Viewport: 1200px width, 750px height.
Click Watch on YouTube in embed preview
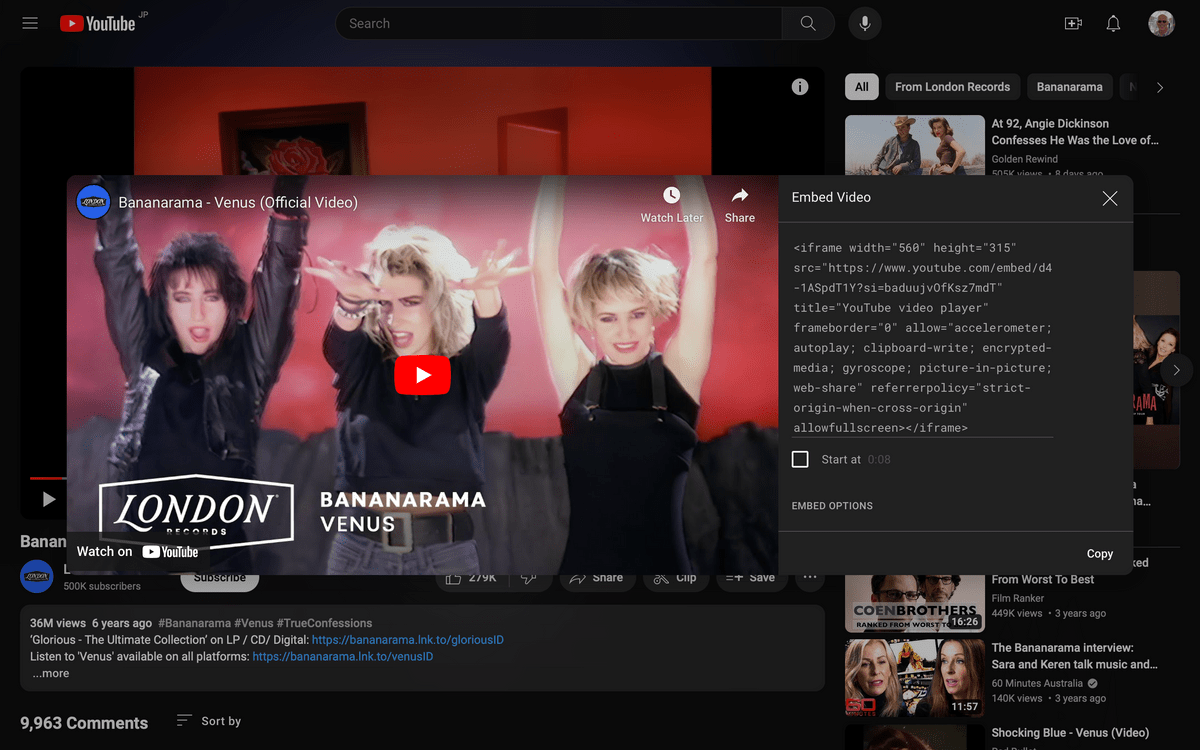[x=137, y=551]
